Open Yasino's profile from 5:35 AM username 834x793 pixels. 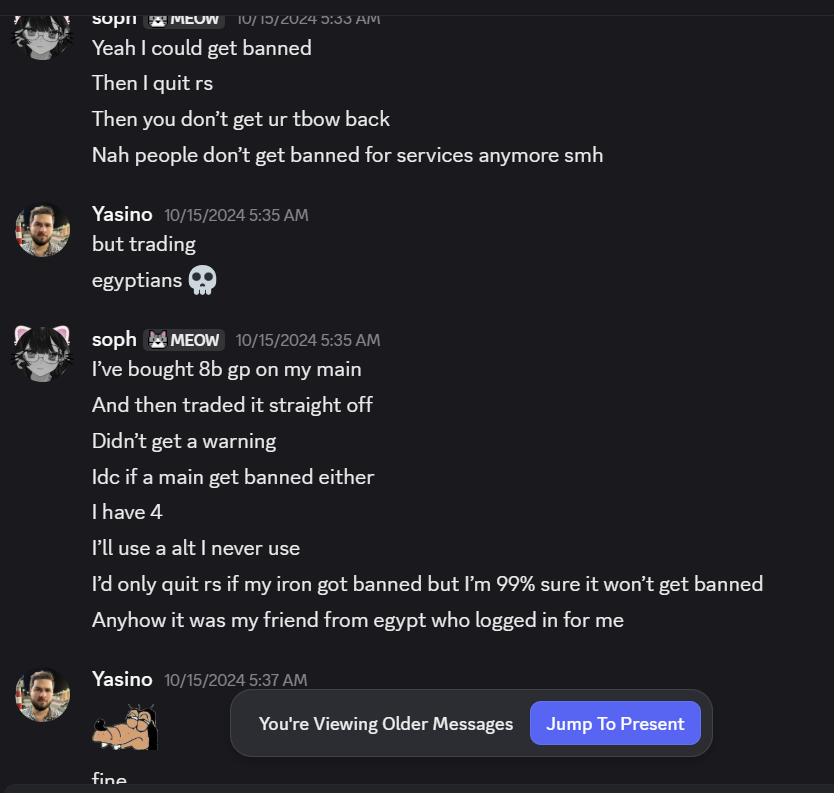(x=122, y=214)
